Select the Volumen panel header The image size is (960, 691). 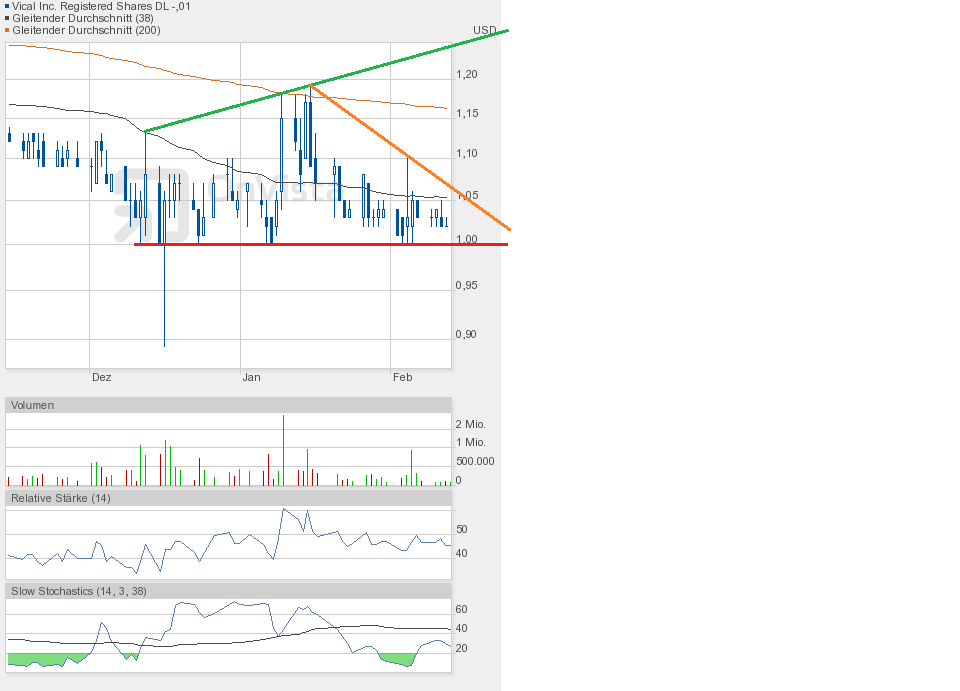click(33, 405)
